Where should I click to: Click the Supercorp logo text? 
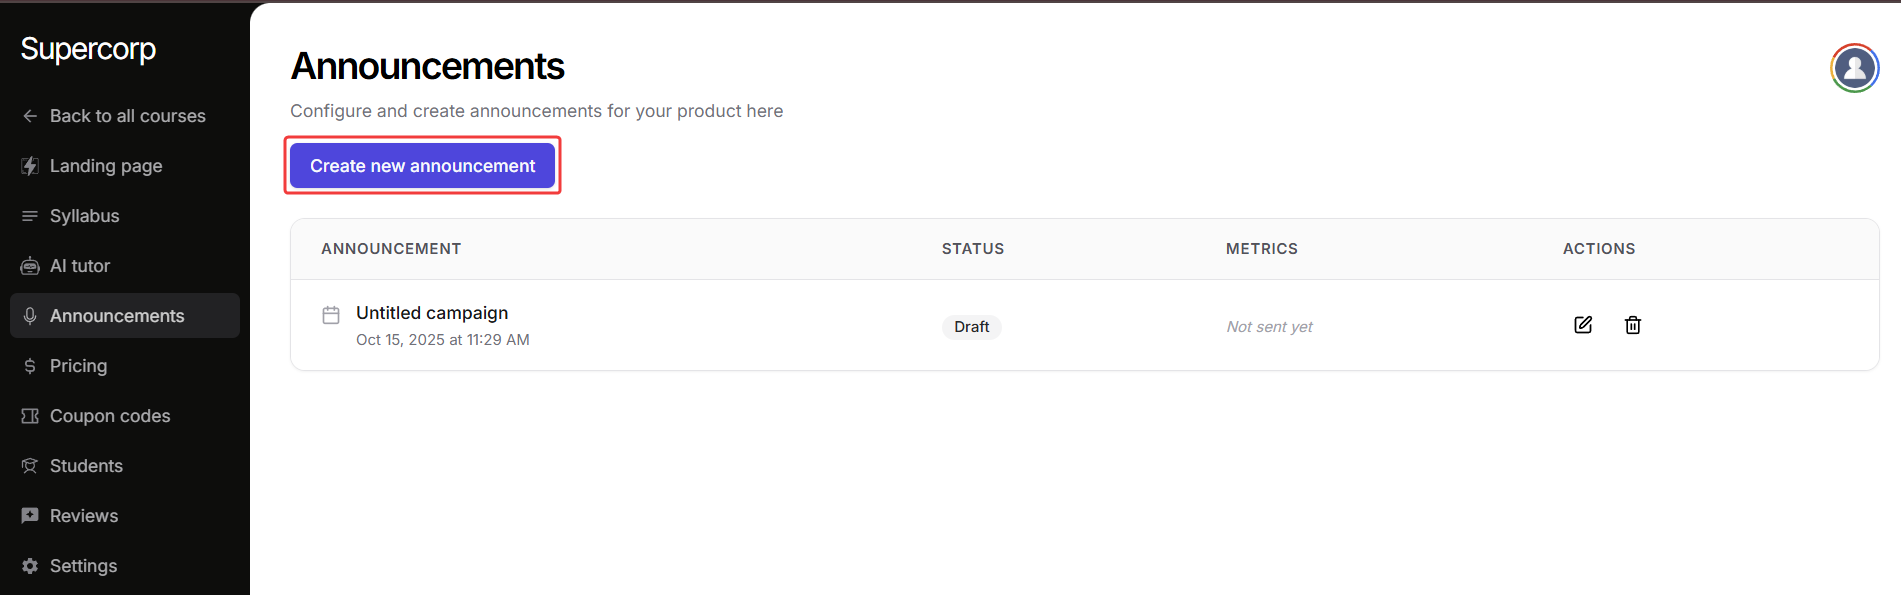point(88,49)
